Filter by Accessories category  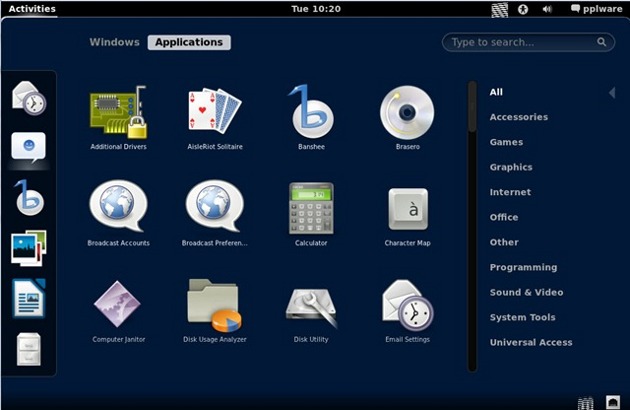[519, 117]
